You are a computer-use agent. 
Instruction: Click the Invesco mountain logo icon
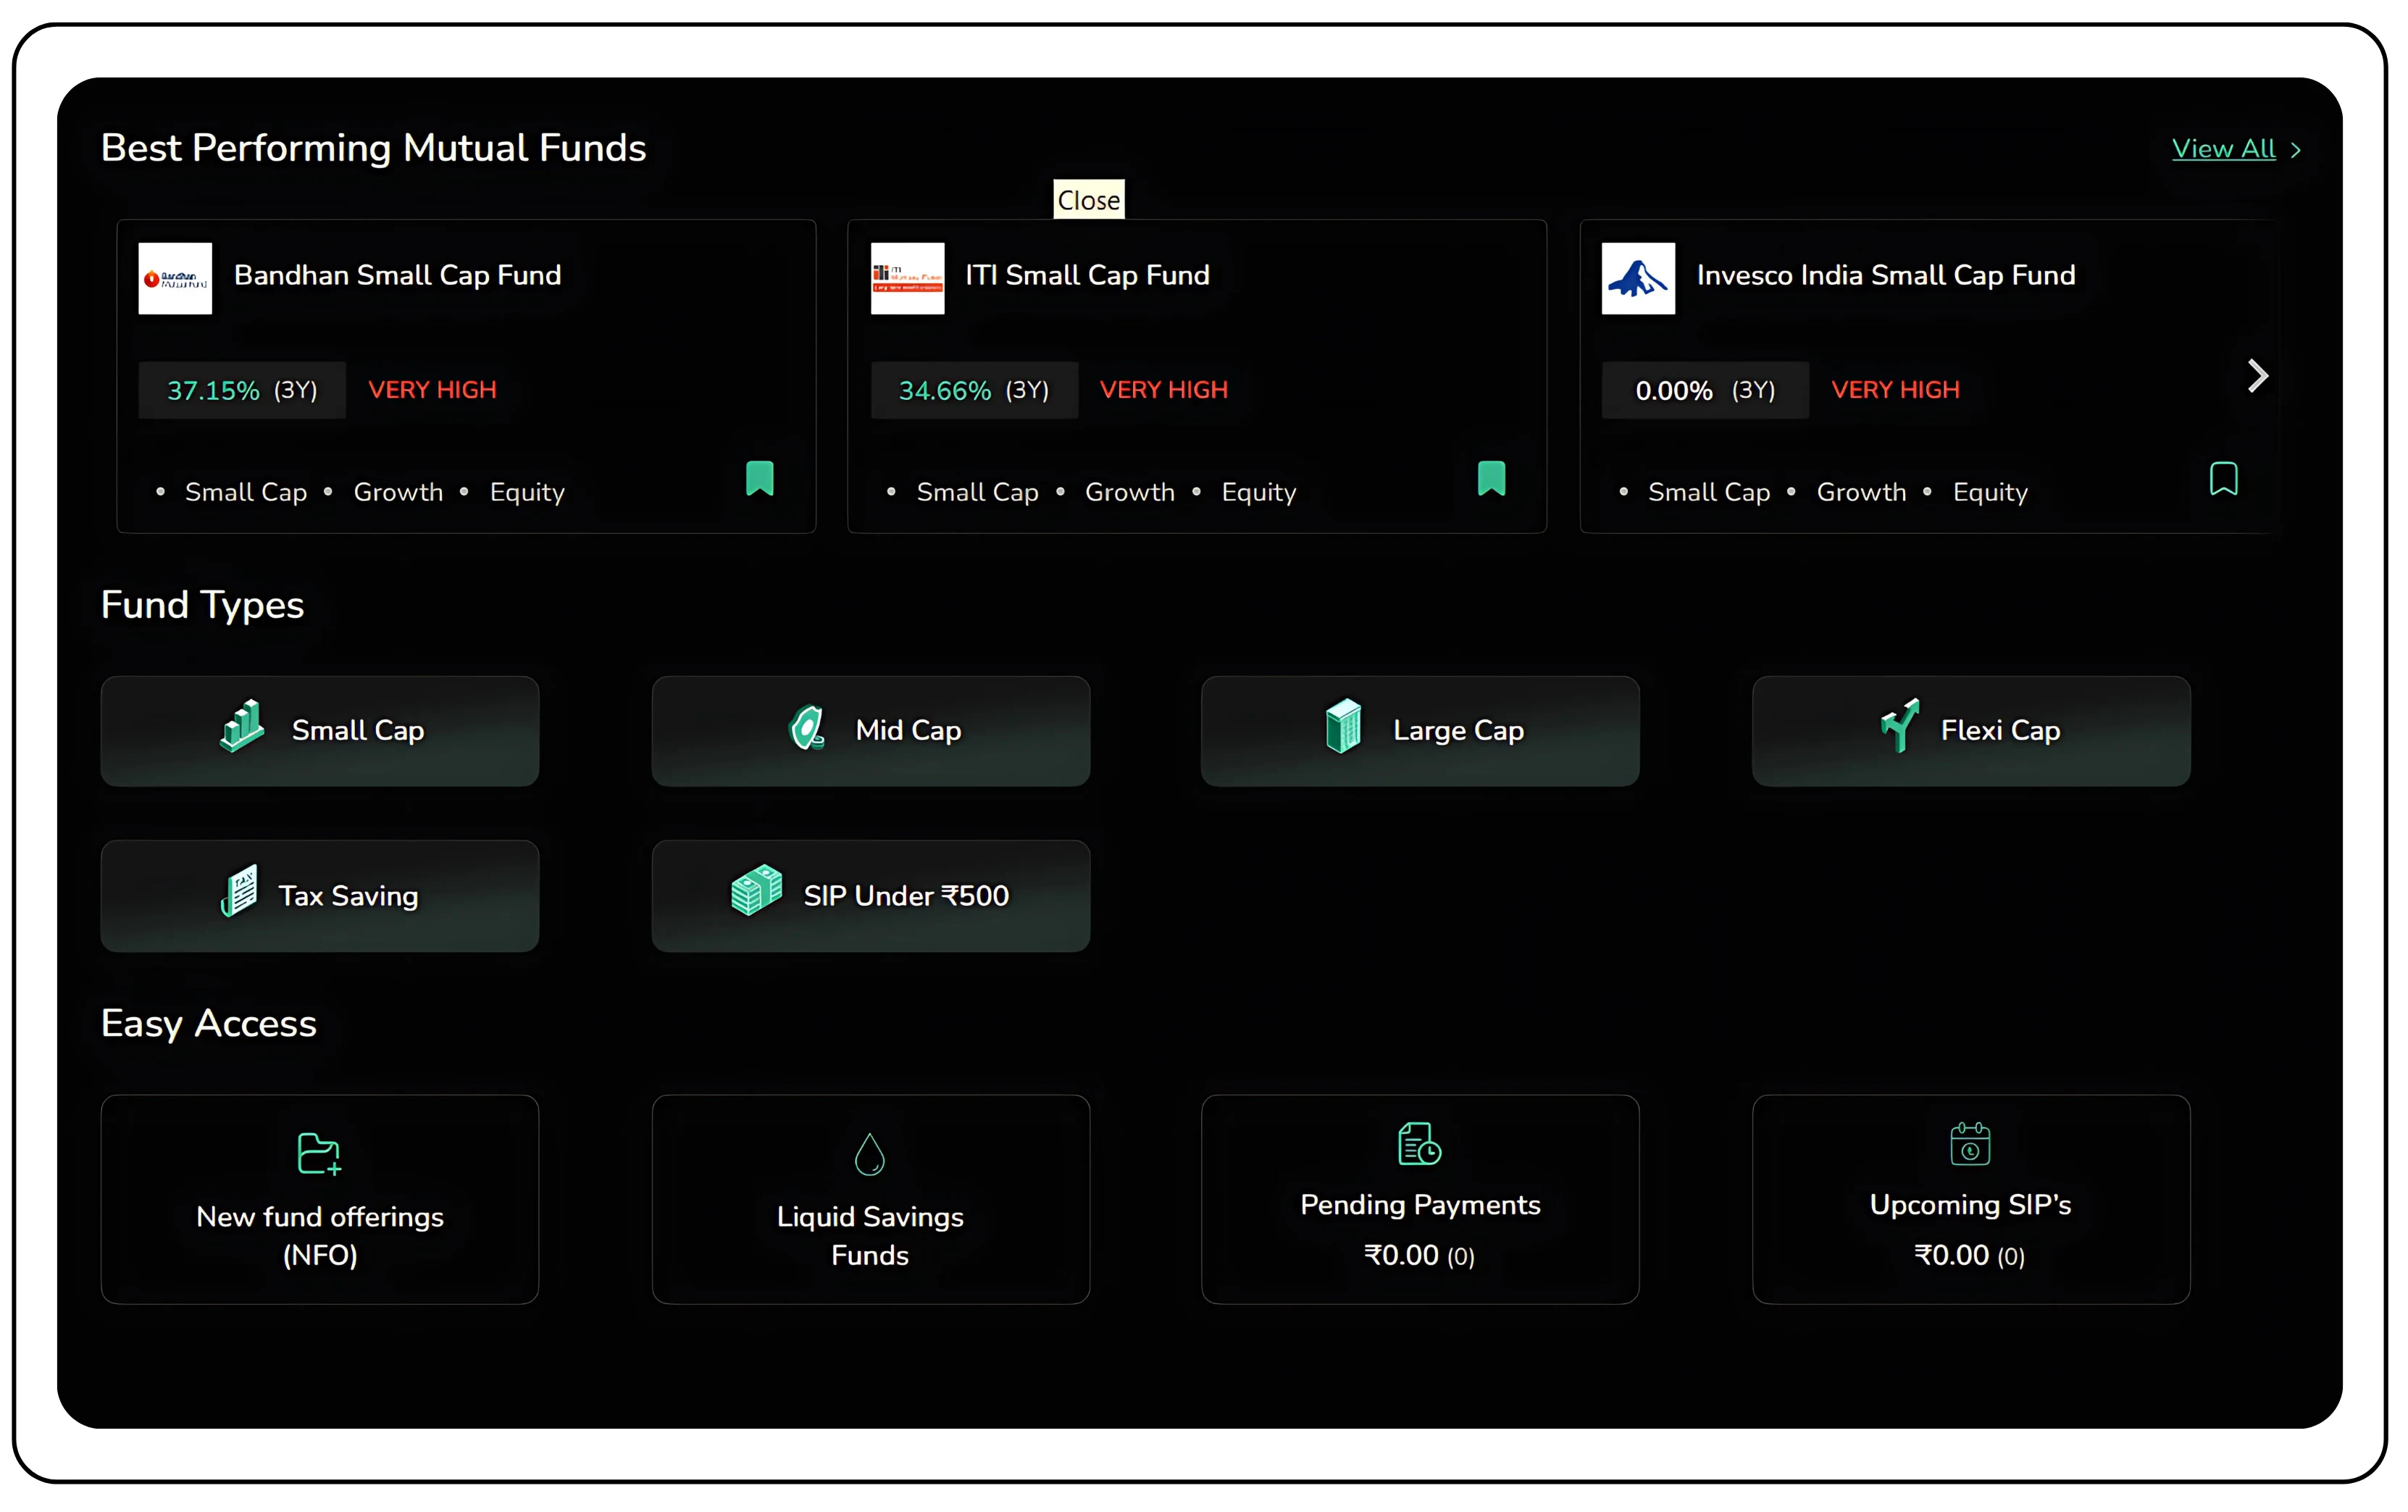coord(1638,279)
